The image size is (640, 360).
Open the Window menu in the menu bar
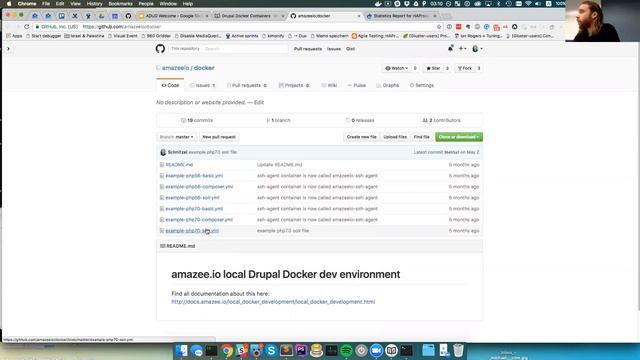168,4
